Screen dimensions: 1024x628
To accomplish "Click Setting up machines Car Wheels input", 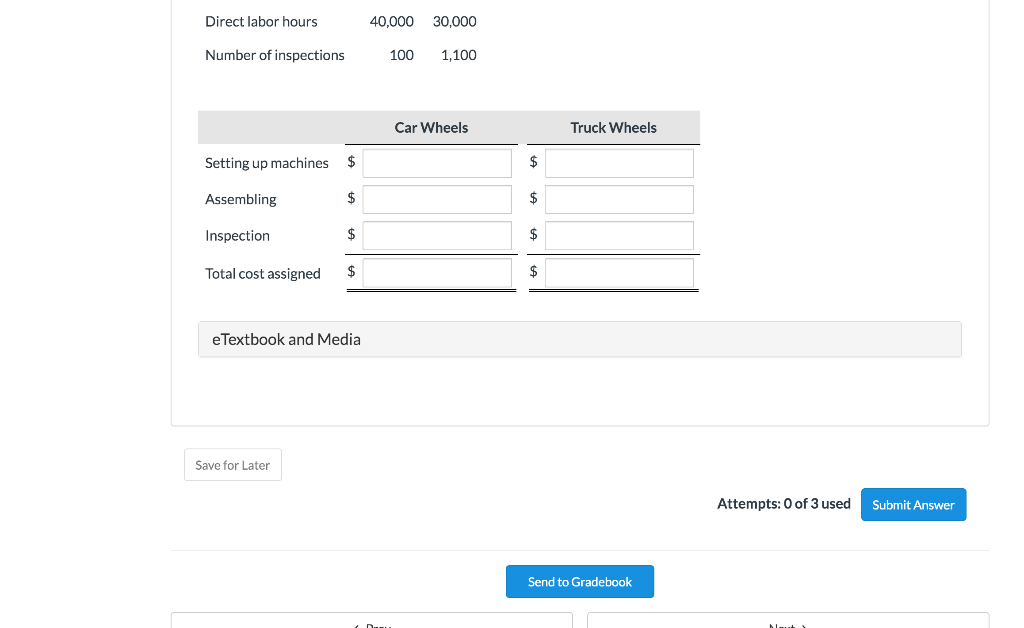I will [x=437, y=163].
